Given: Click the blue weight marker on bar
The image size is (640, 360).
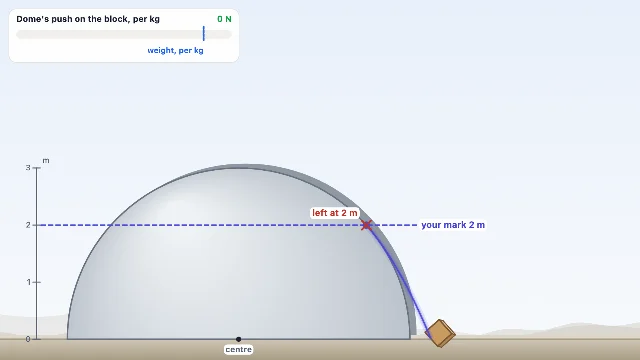Looking at the screenshot, I should pyautogui.click(x=204, y=33).
